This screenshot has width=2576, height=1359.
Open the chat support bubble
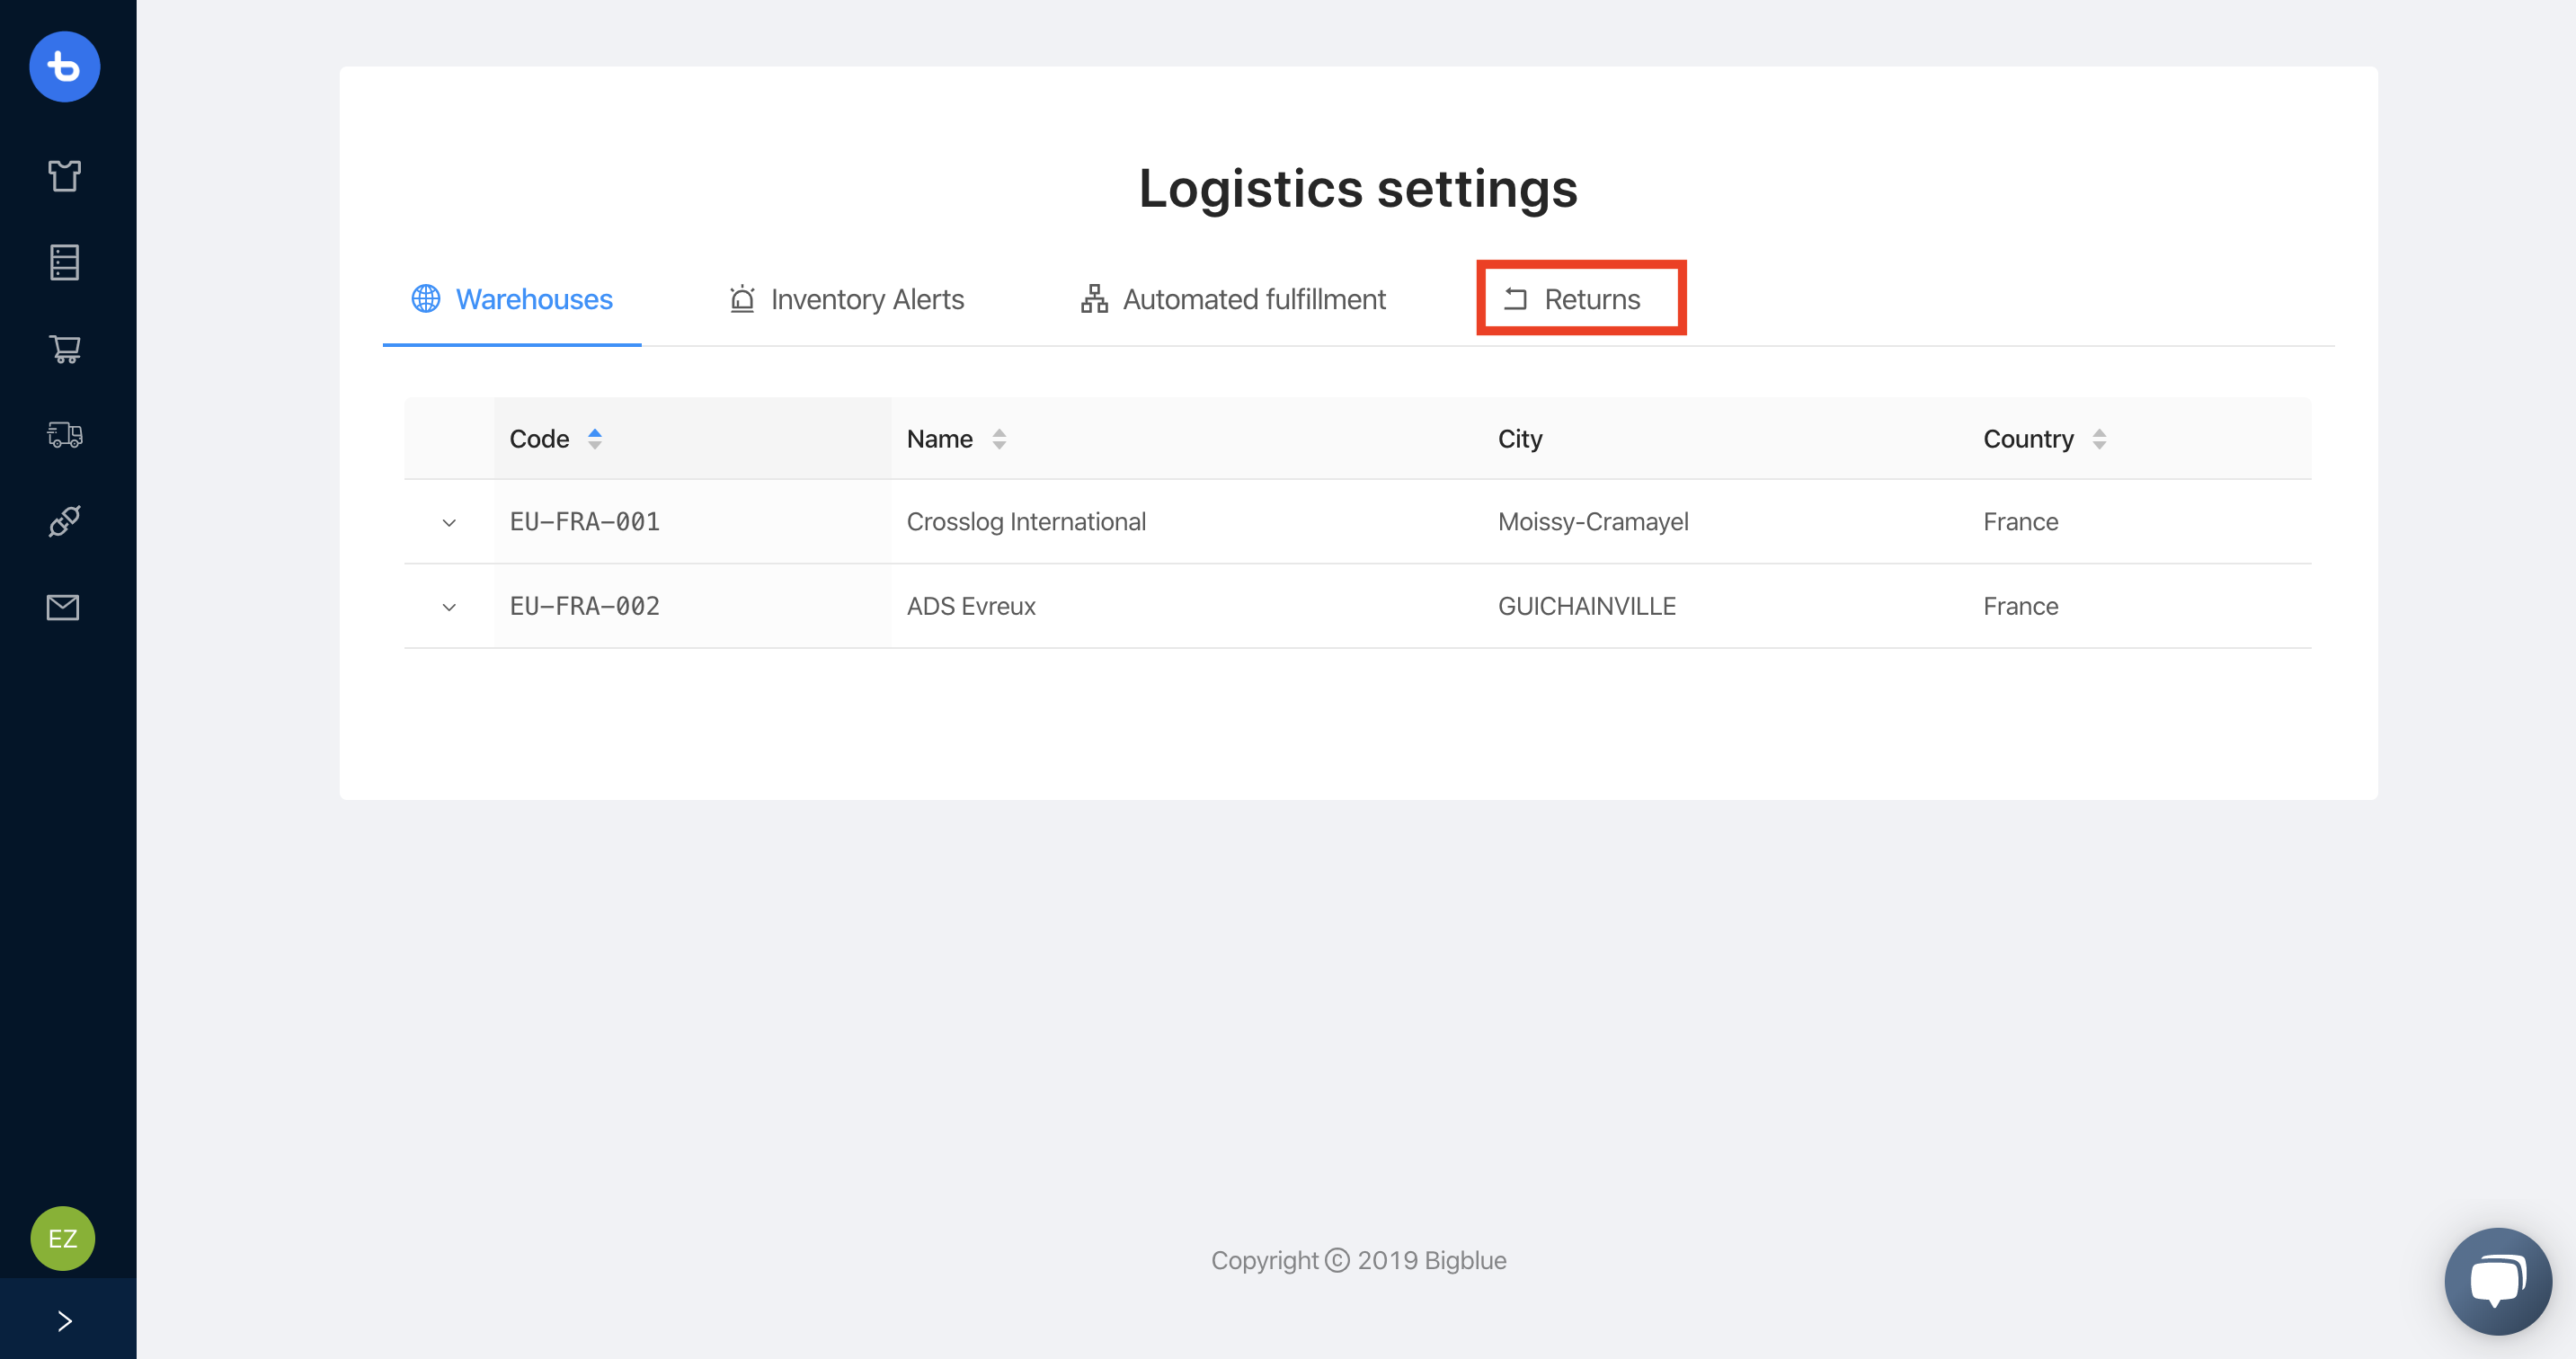(2497, 1280)
